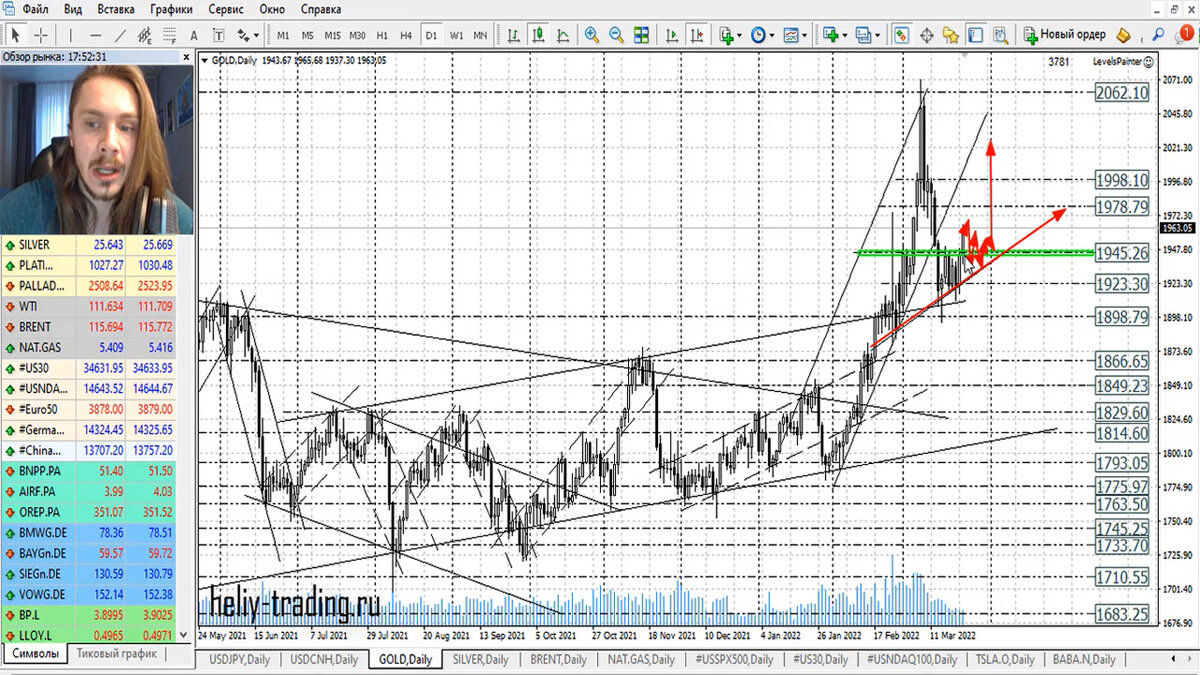Select the Fibonacci retracement tool

click(x=170, y=35)
